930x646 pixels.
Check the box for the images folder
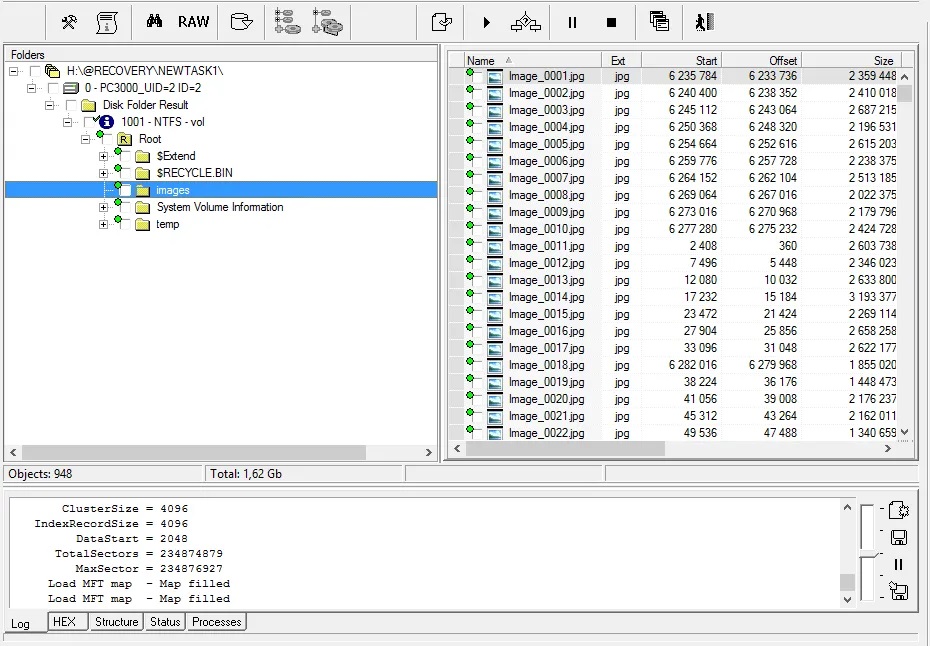point(125,190)
